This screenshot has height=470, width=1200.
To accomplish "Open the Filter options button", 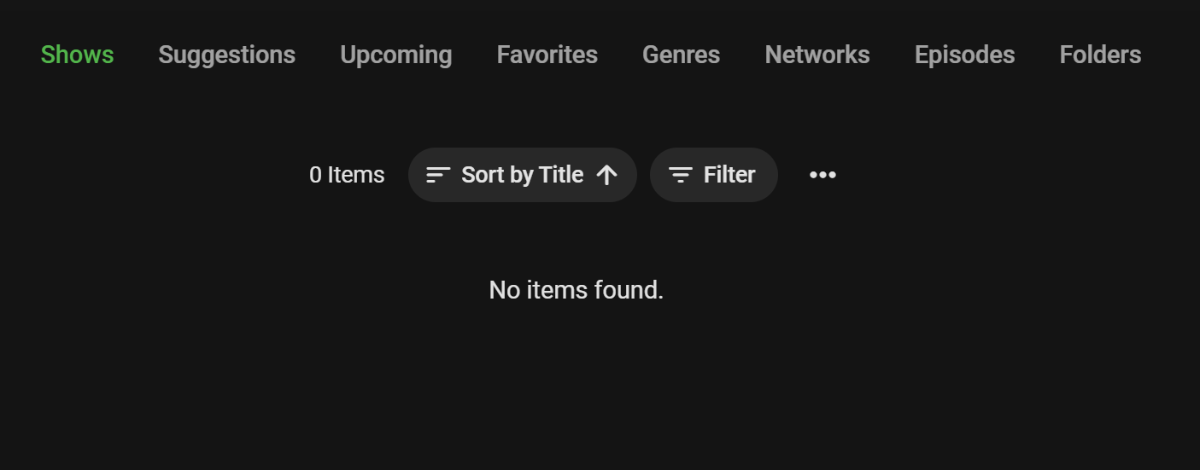I will [713, 175].
